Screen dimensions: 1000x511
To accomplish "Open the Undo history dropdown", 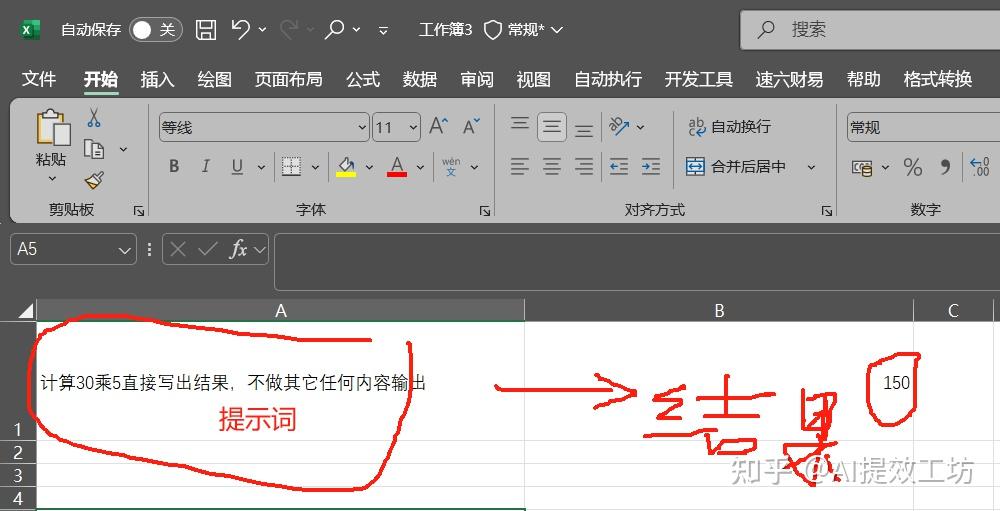I will click(262, 29).
